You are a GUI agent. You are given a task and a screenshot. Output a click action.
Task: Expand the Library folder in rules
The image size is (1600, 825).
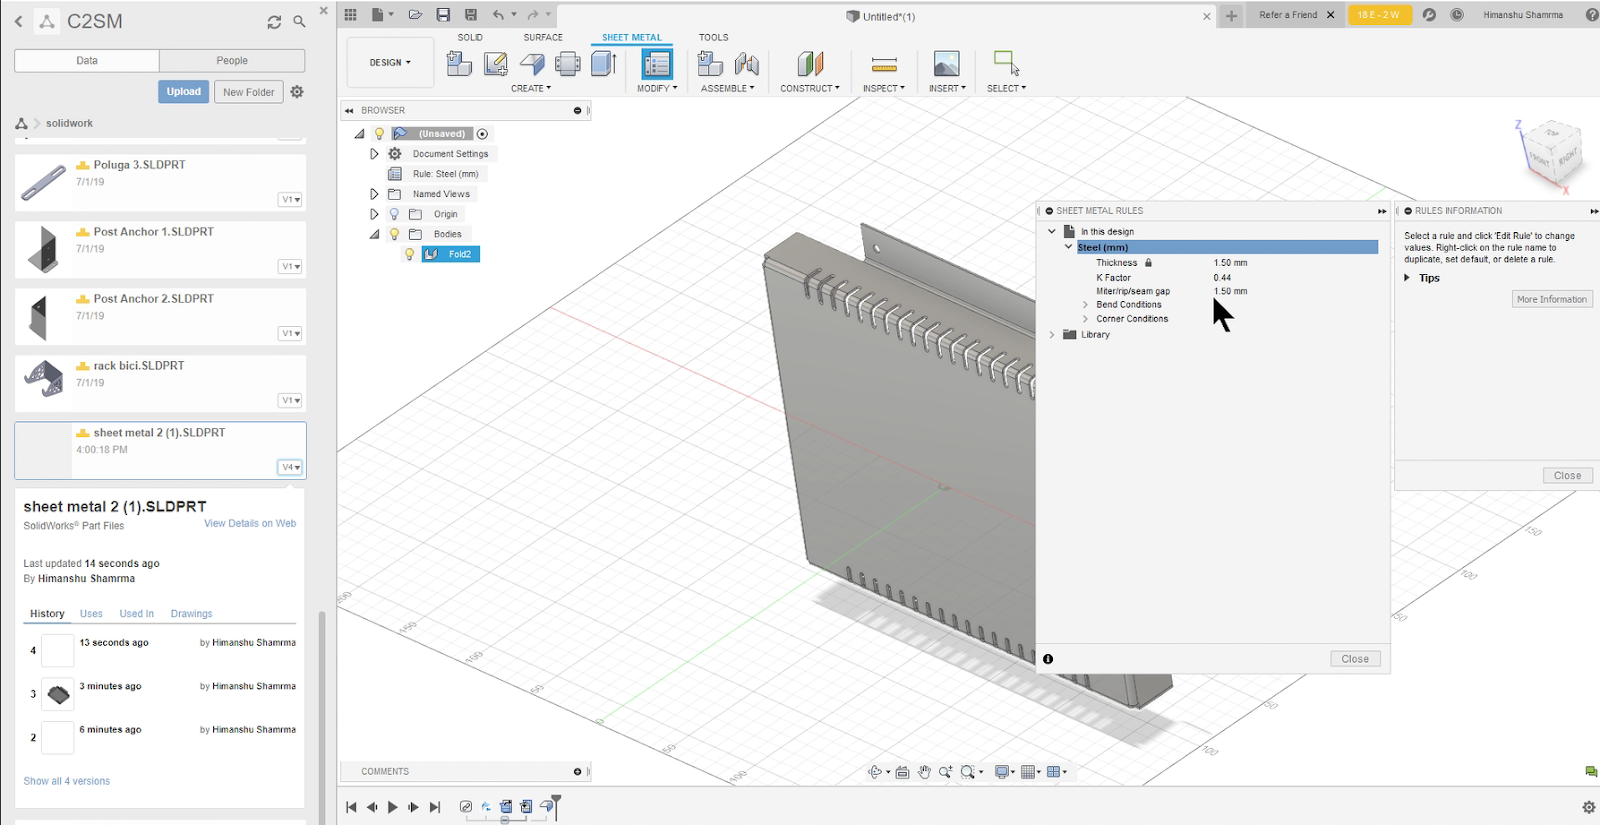tap(1052, 335)
